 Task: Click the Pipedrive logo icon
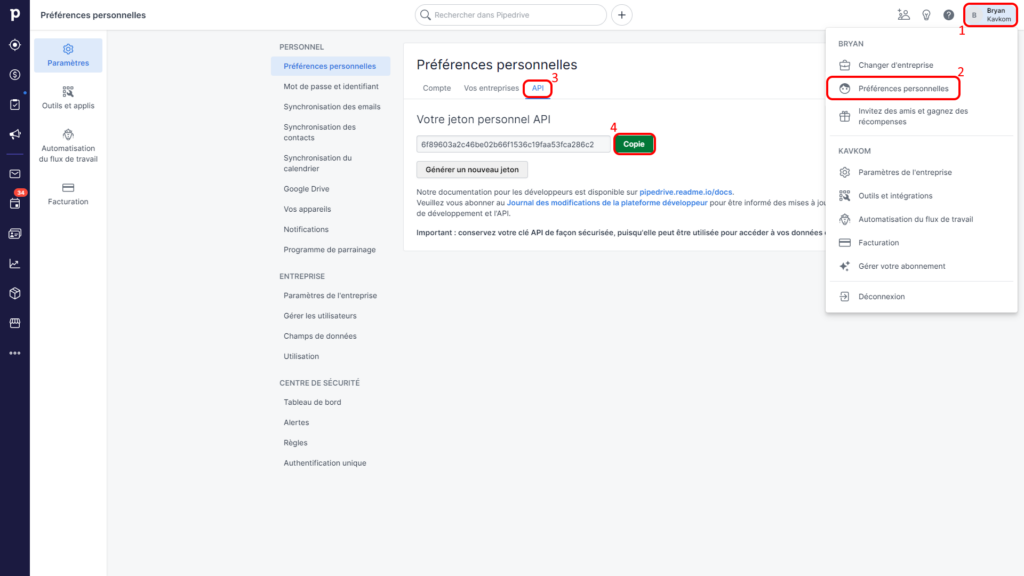pyautogui.click(x=14, y=14)
